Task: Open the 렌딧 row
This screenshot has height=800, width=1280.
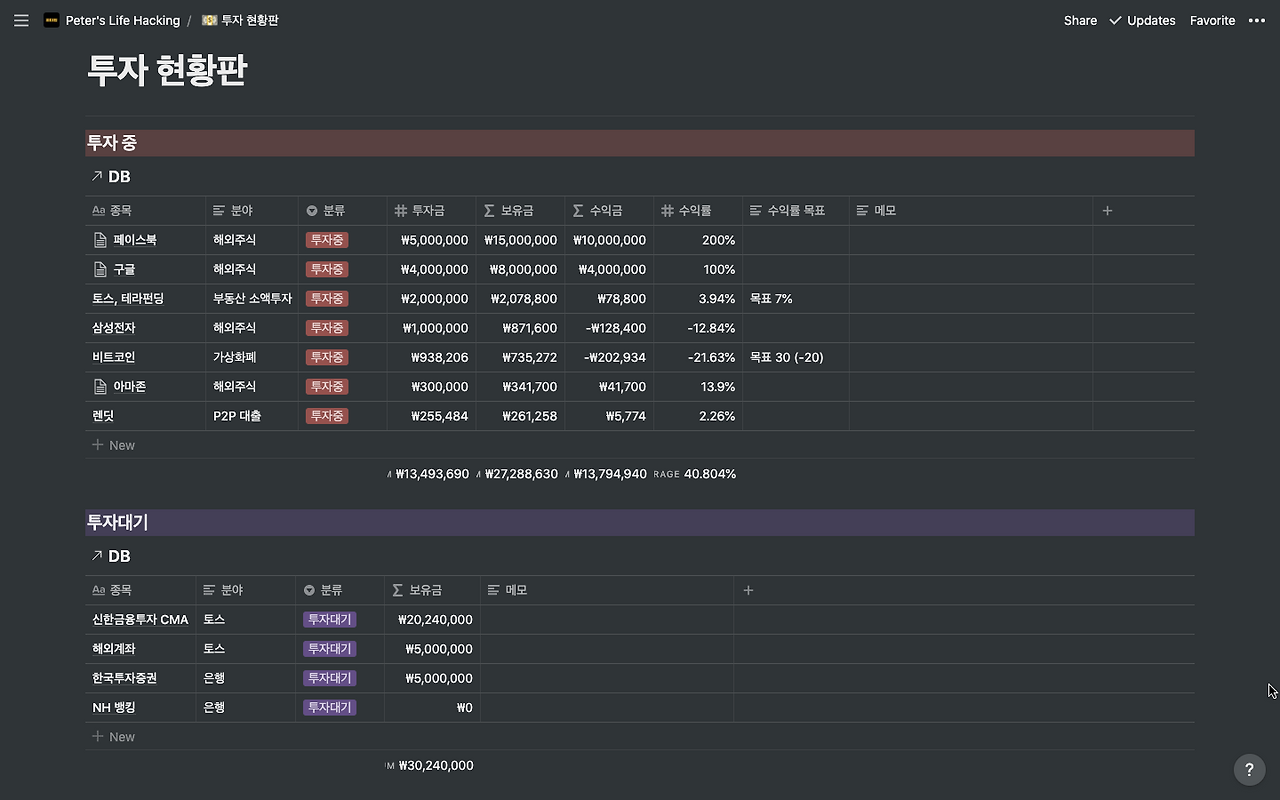Action: [103, 415]
